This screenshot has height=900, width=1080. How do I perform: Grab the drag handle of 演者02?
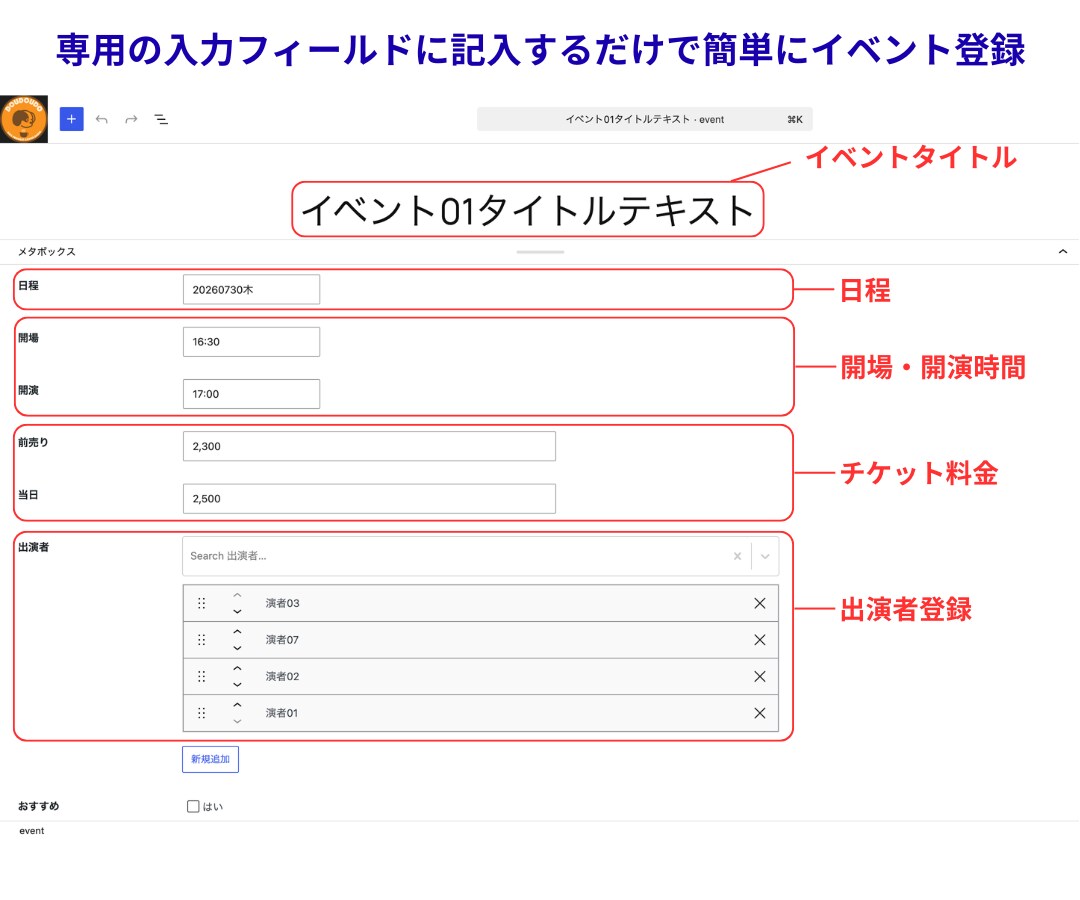coord(201,676)
